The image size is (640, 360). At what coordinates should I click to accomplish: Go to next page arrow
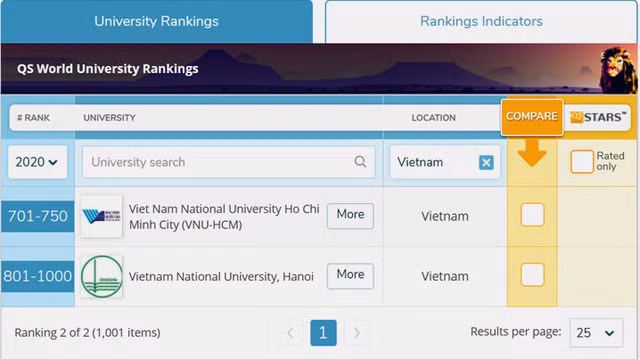coord(356,333)
